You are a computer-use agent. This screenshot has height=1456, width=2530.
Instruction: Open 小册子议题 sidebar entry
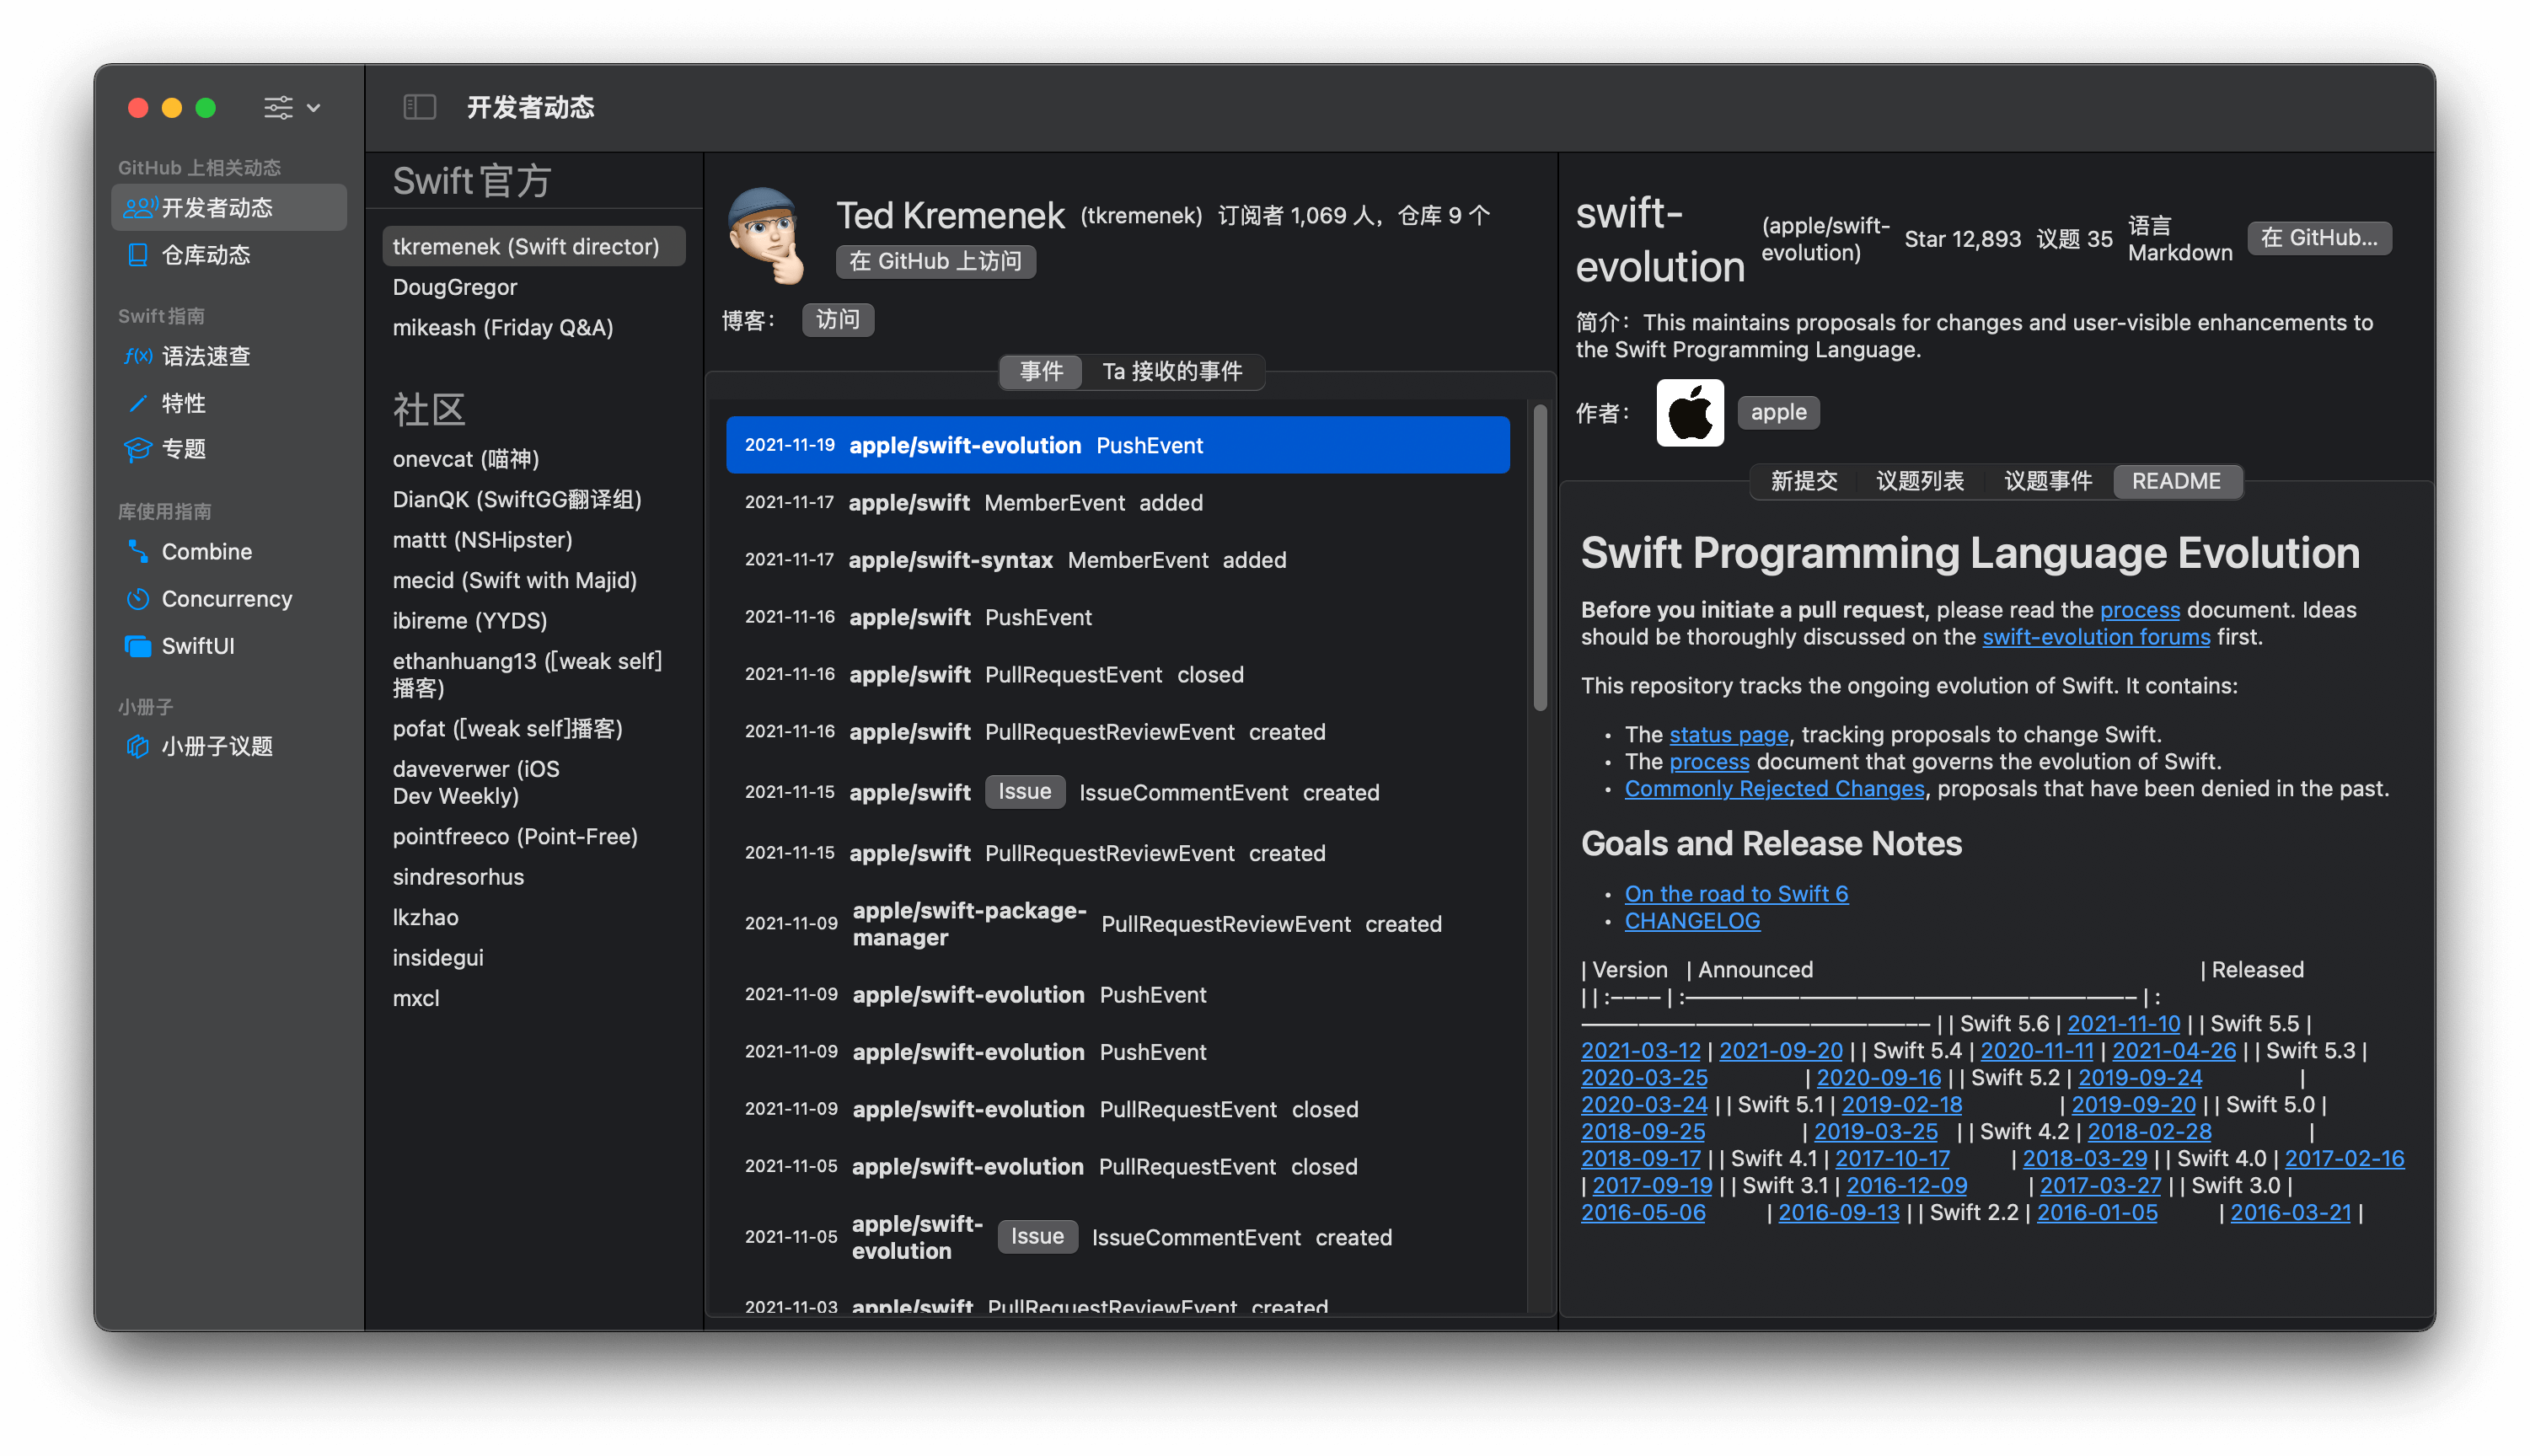coord(230,746)
